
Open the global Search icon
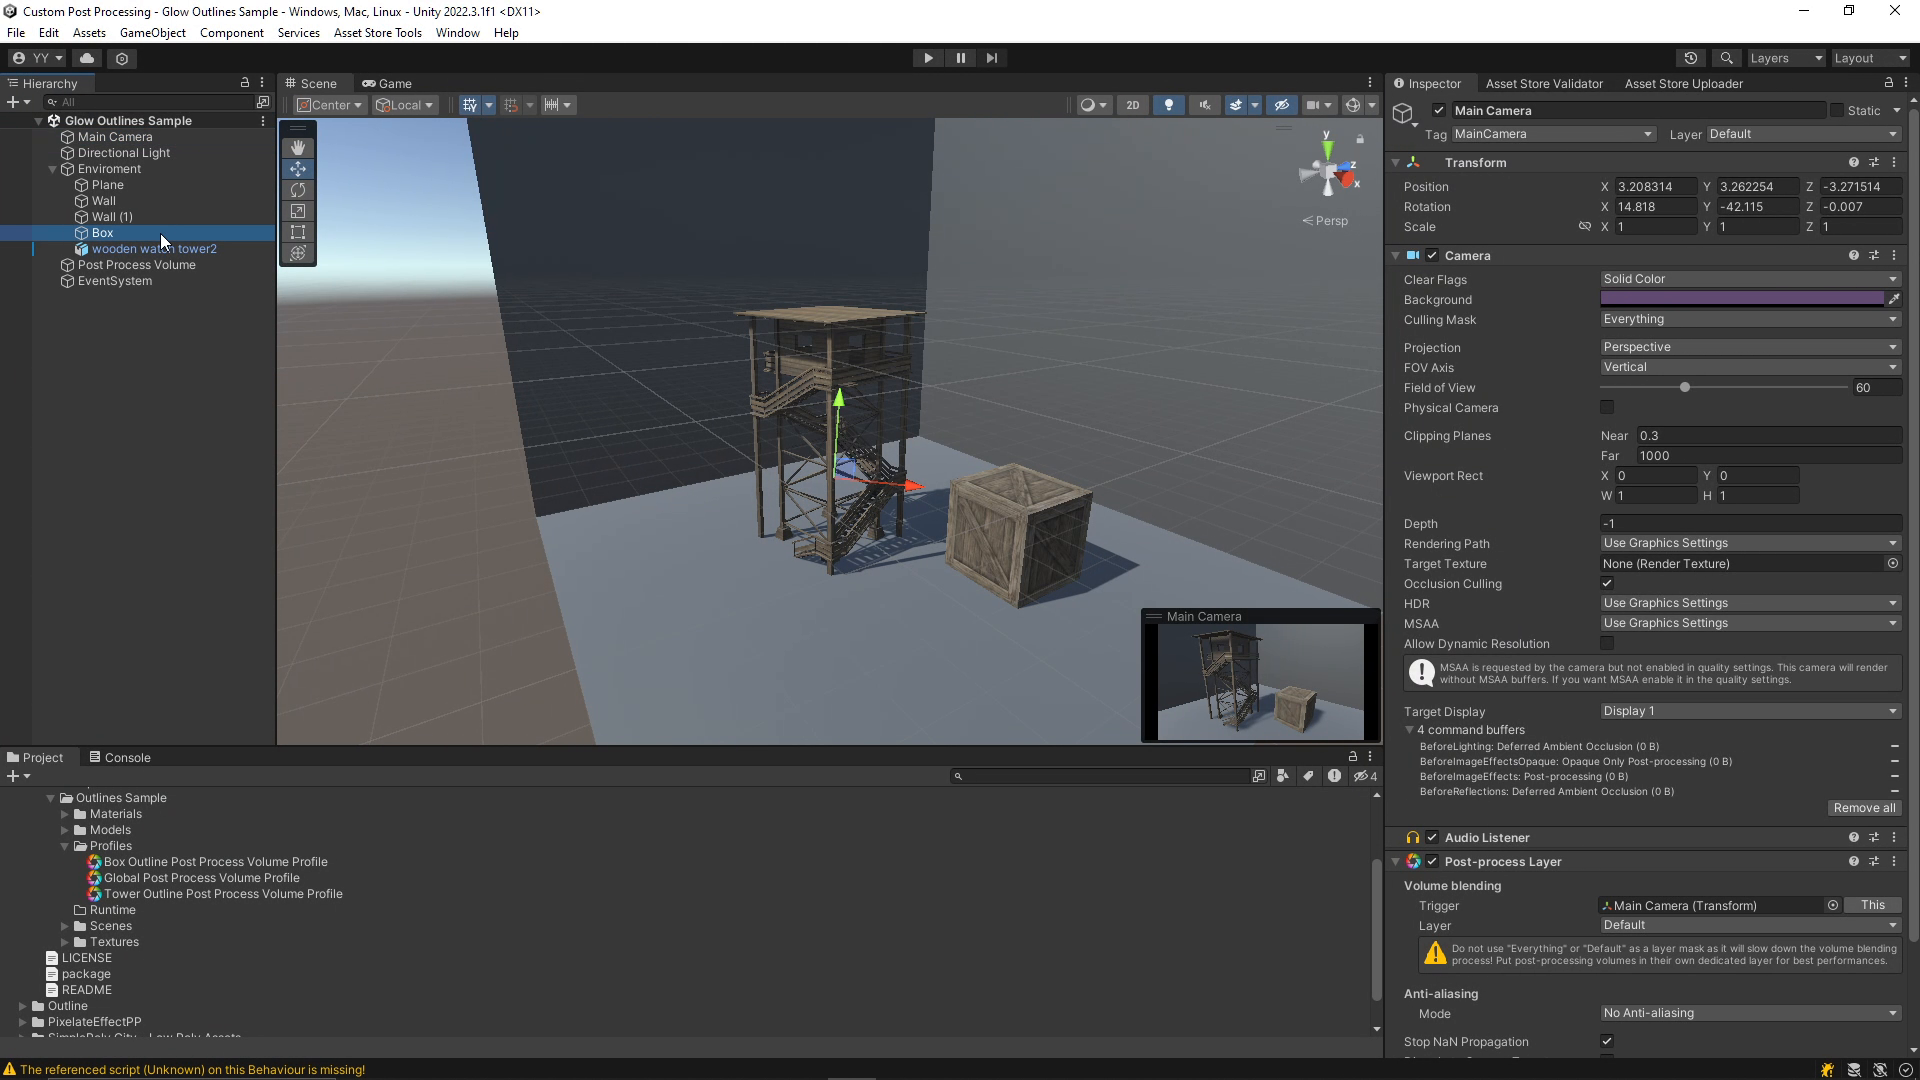point(1726,58)
